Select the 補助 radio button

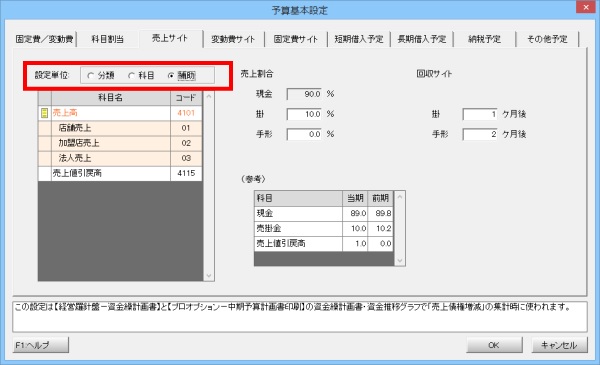click(x=171, y=75)
